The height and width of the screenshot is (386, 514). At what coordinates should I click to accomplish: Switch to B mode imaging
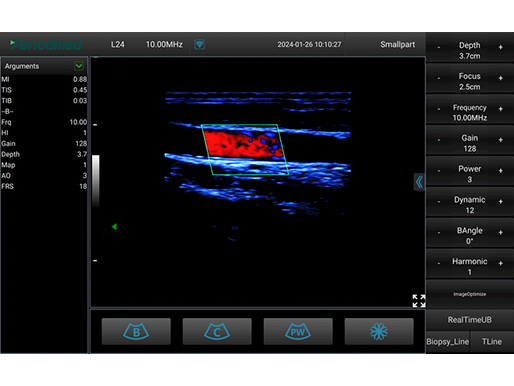(x=136, y=331)
